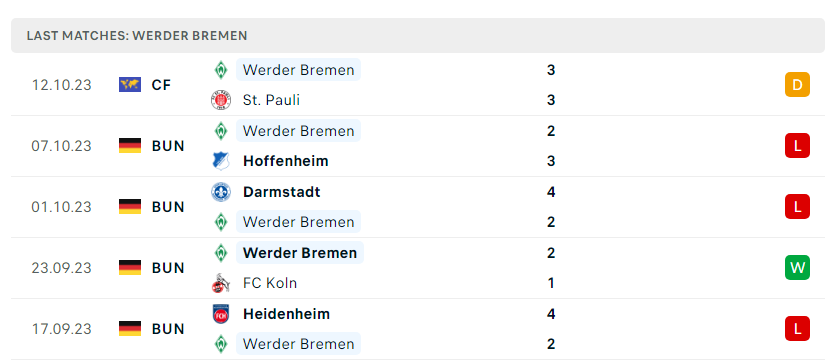
Task: Click the Werder Bremen crest on the 12.10.23 match
Action: (x=221, y=70)
